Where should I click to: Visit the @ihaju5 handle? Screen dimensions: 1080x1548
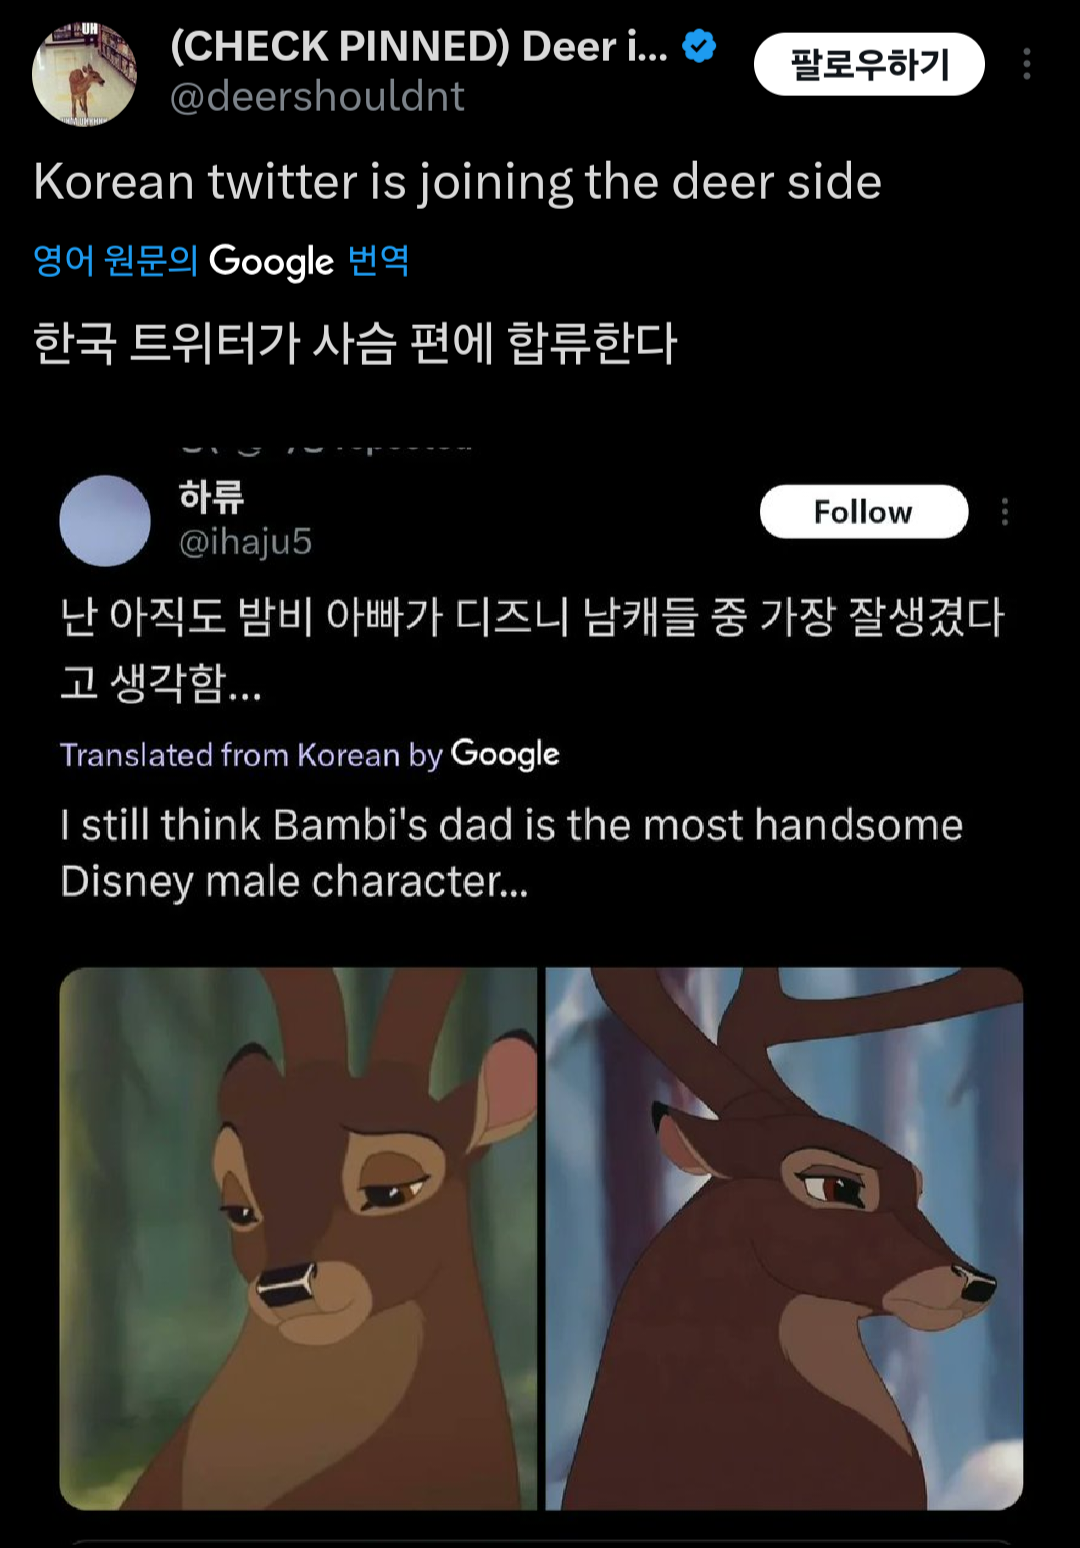pyautogui.click(x=245, y=542)
